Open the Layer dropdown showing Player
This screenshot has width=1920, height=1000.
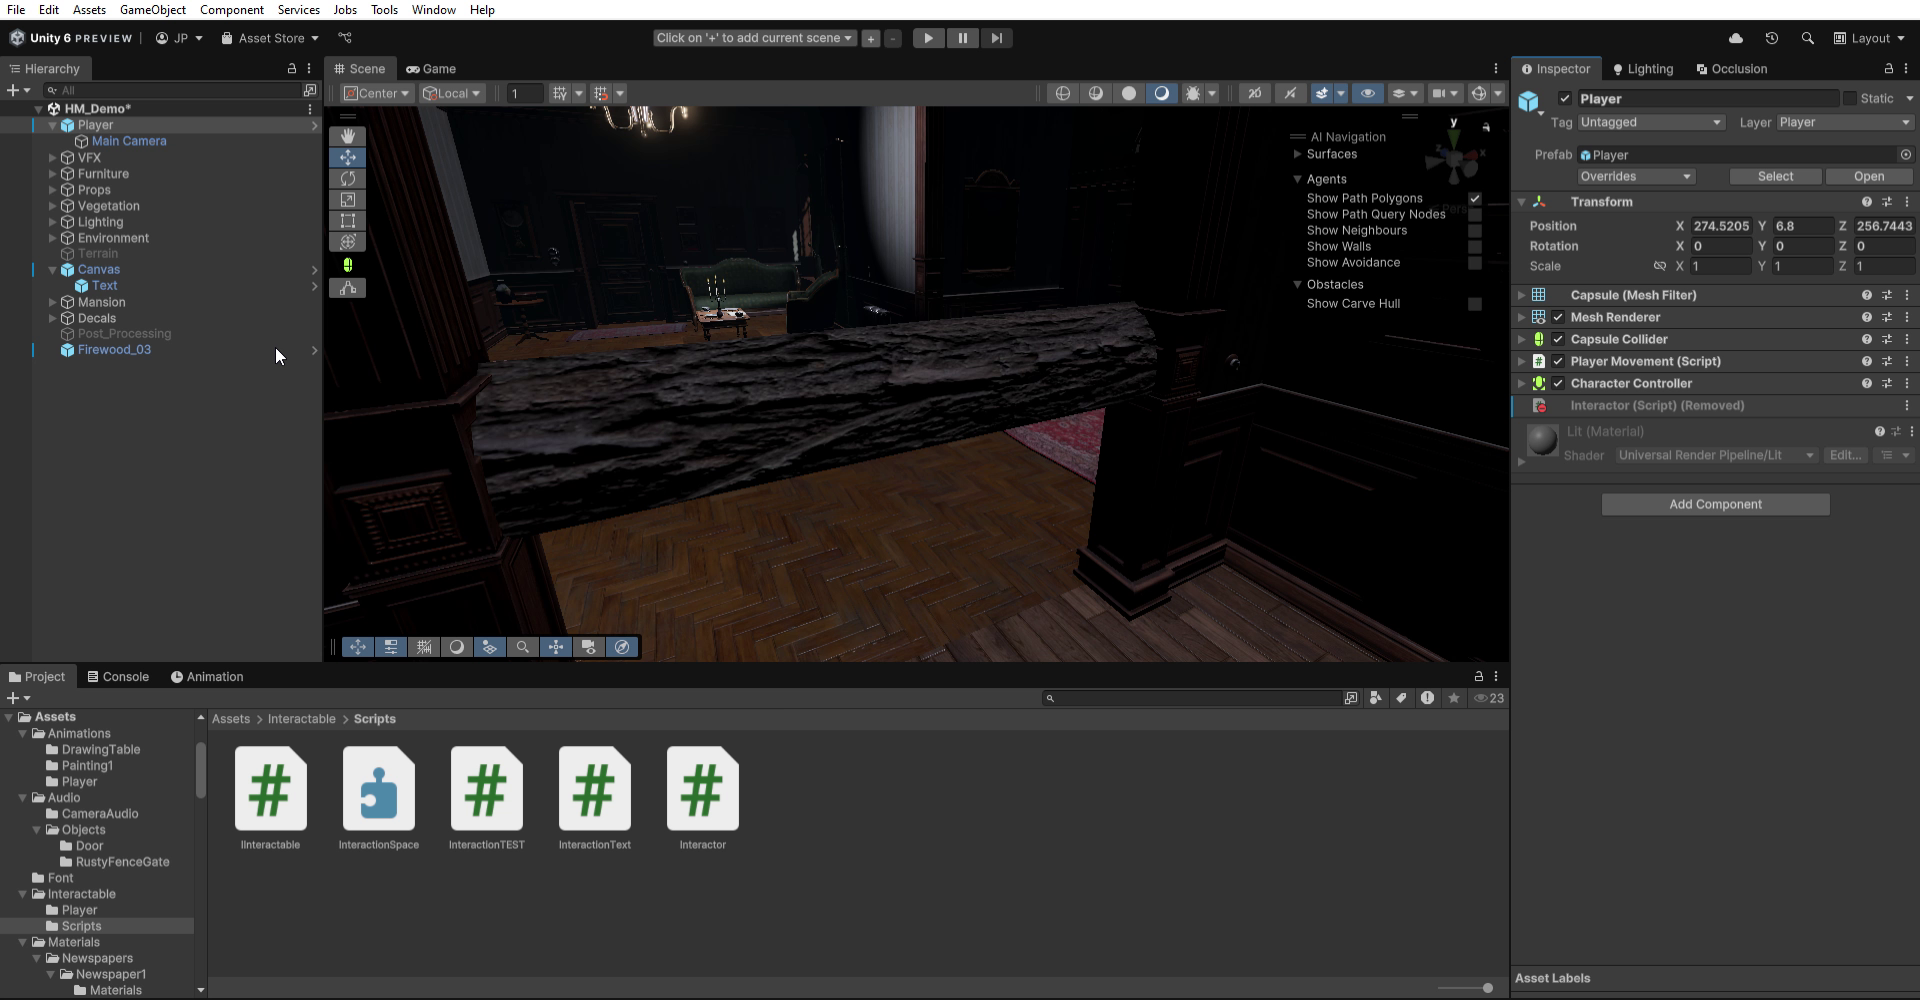1845,122
